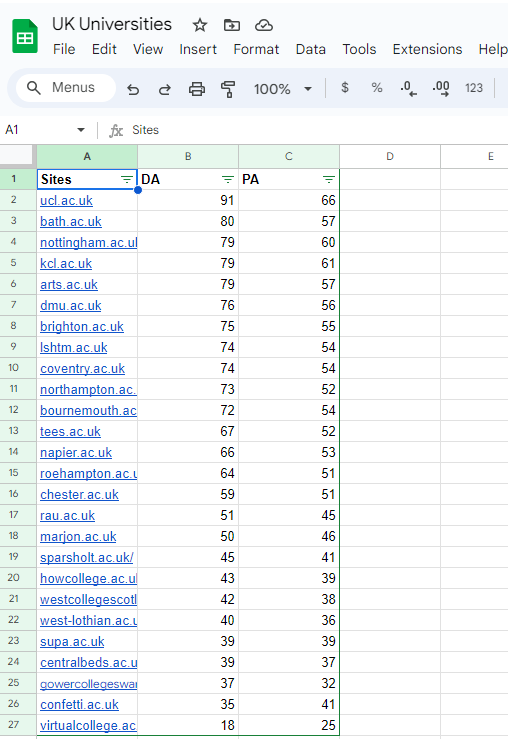Decrease decimal places button
Screen dimensions: 508x739
point(408,89)
